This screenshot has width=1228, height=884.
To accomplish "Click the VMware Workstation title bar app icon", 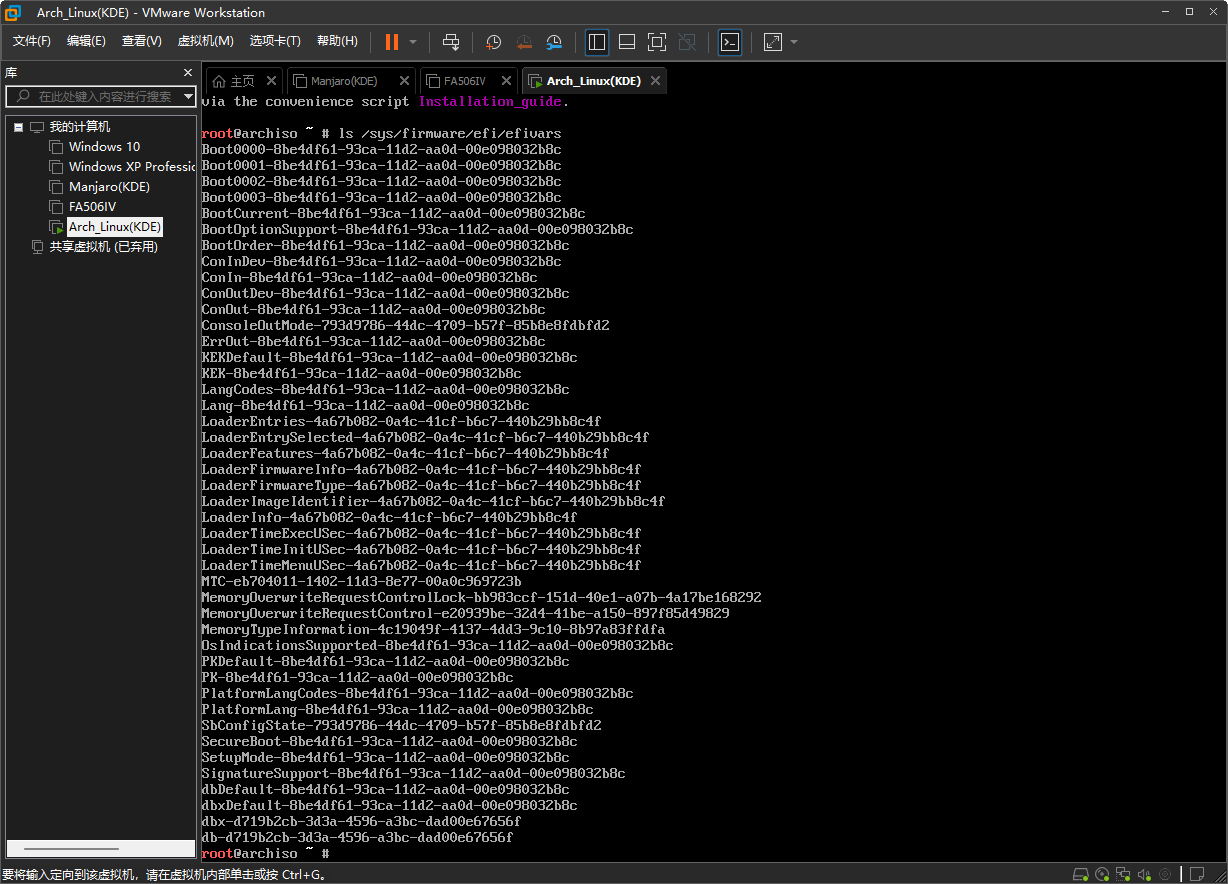I will pyautogui.click(x=14, y=12).
